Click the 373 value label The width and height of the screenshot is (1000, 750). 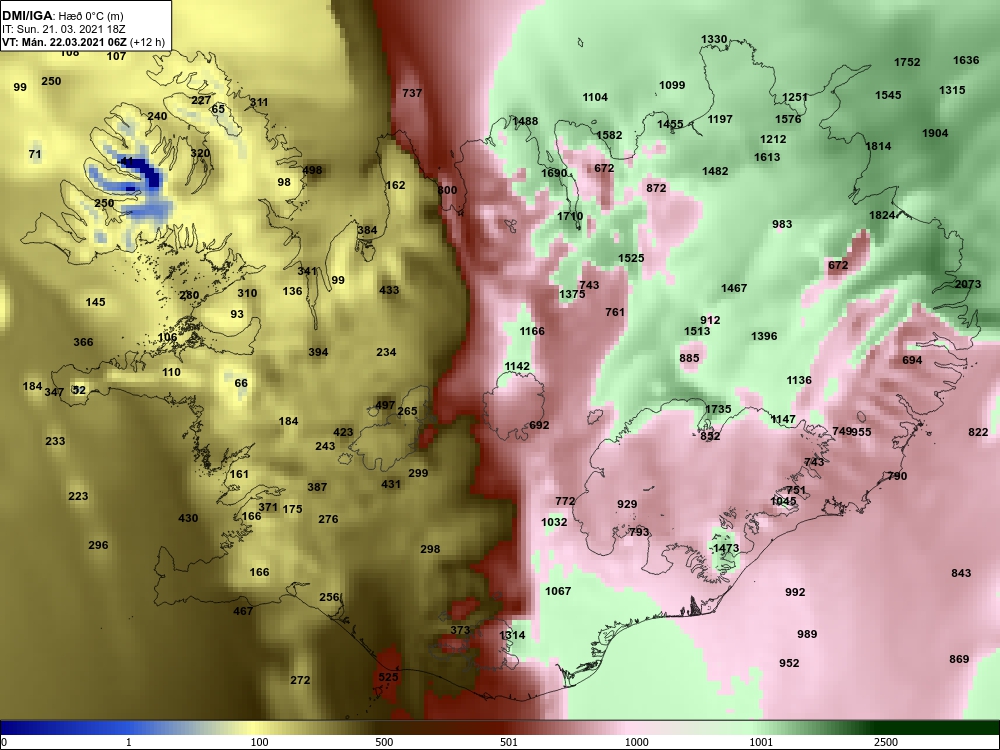pos(460,630)
